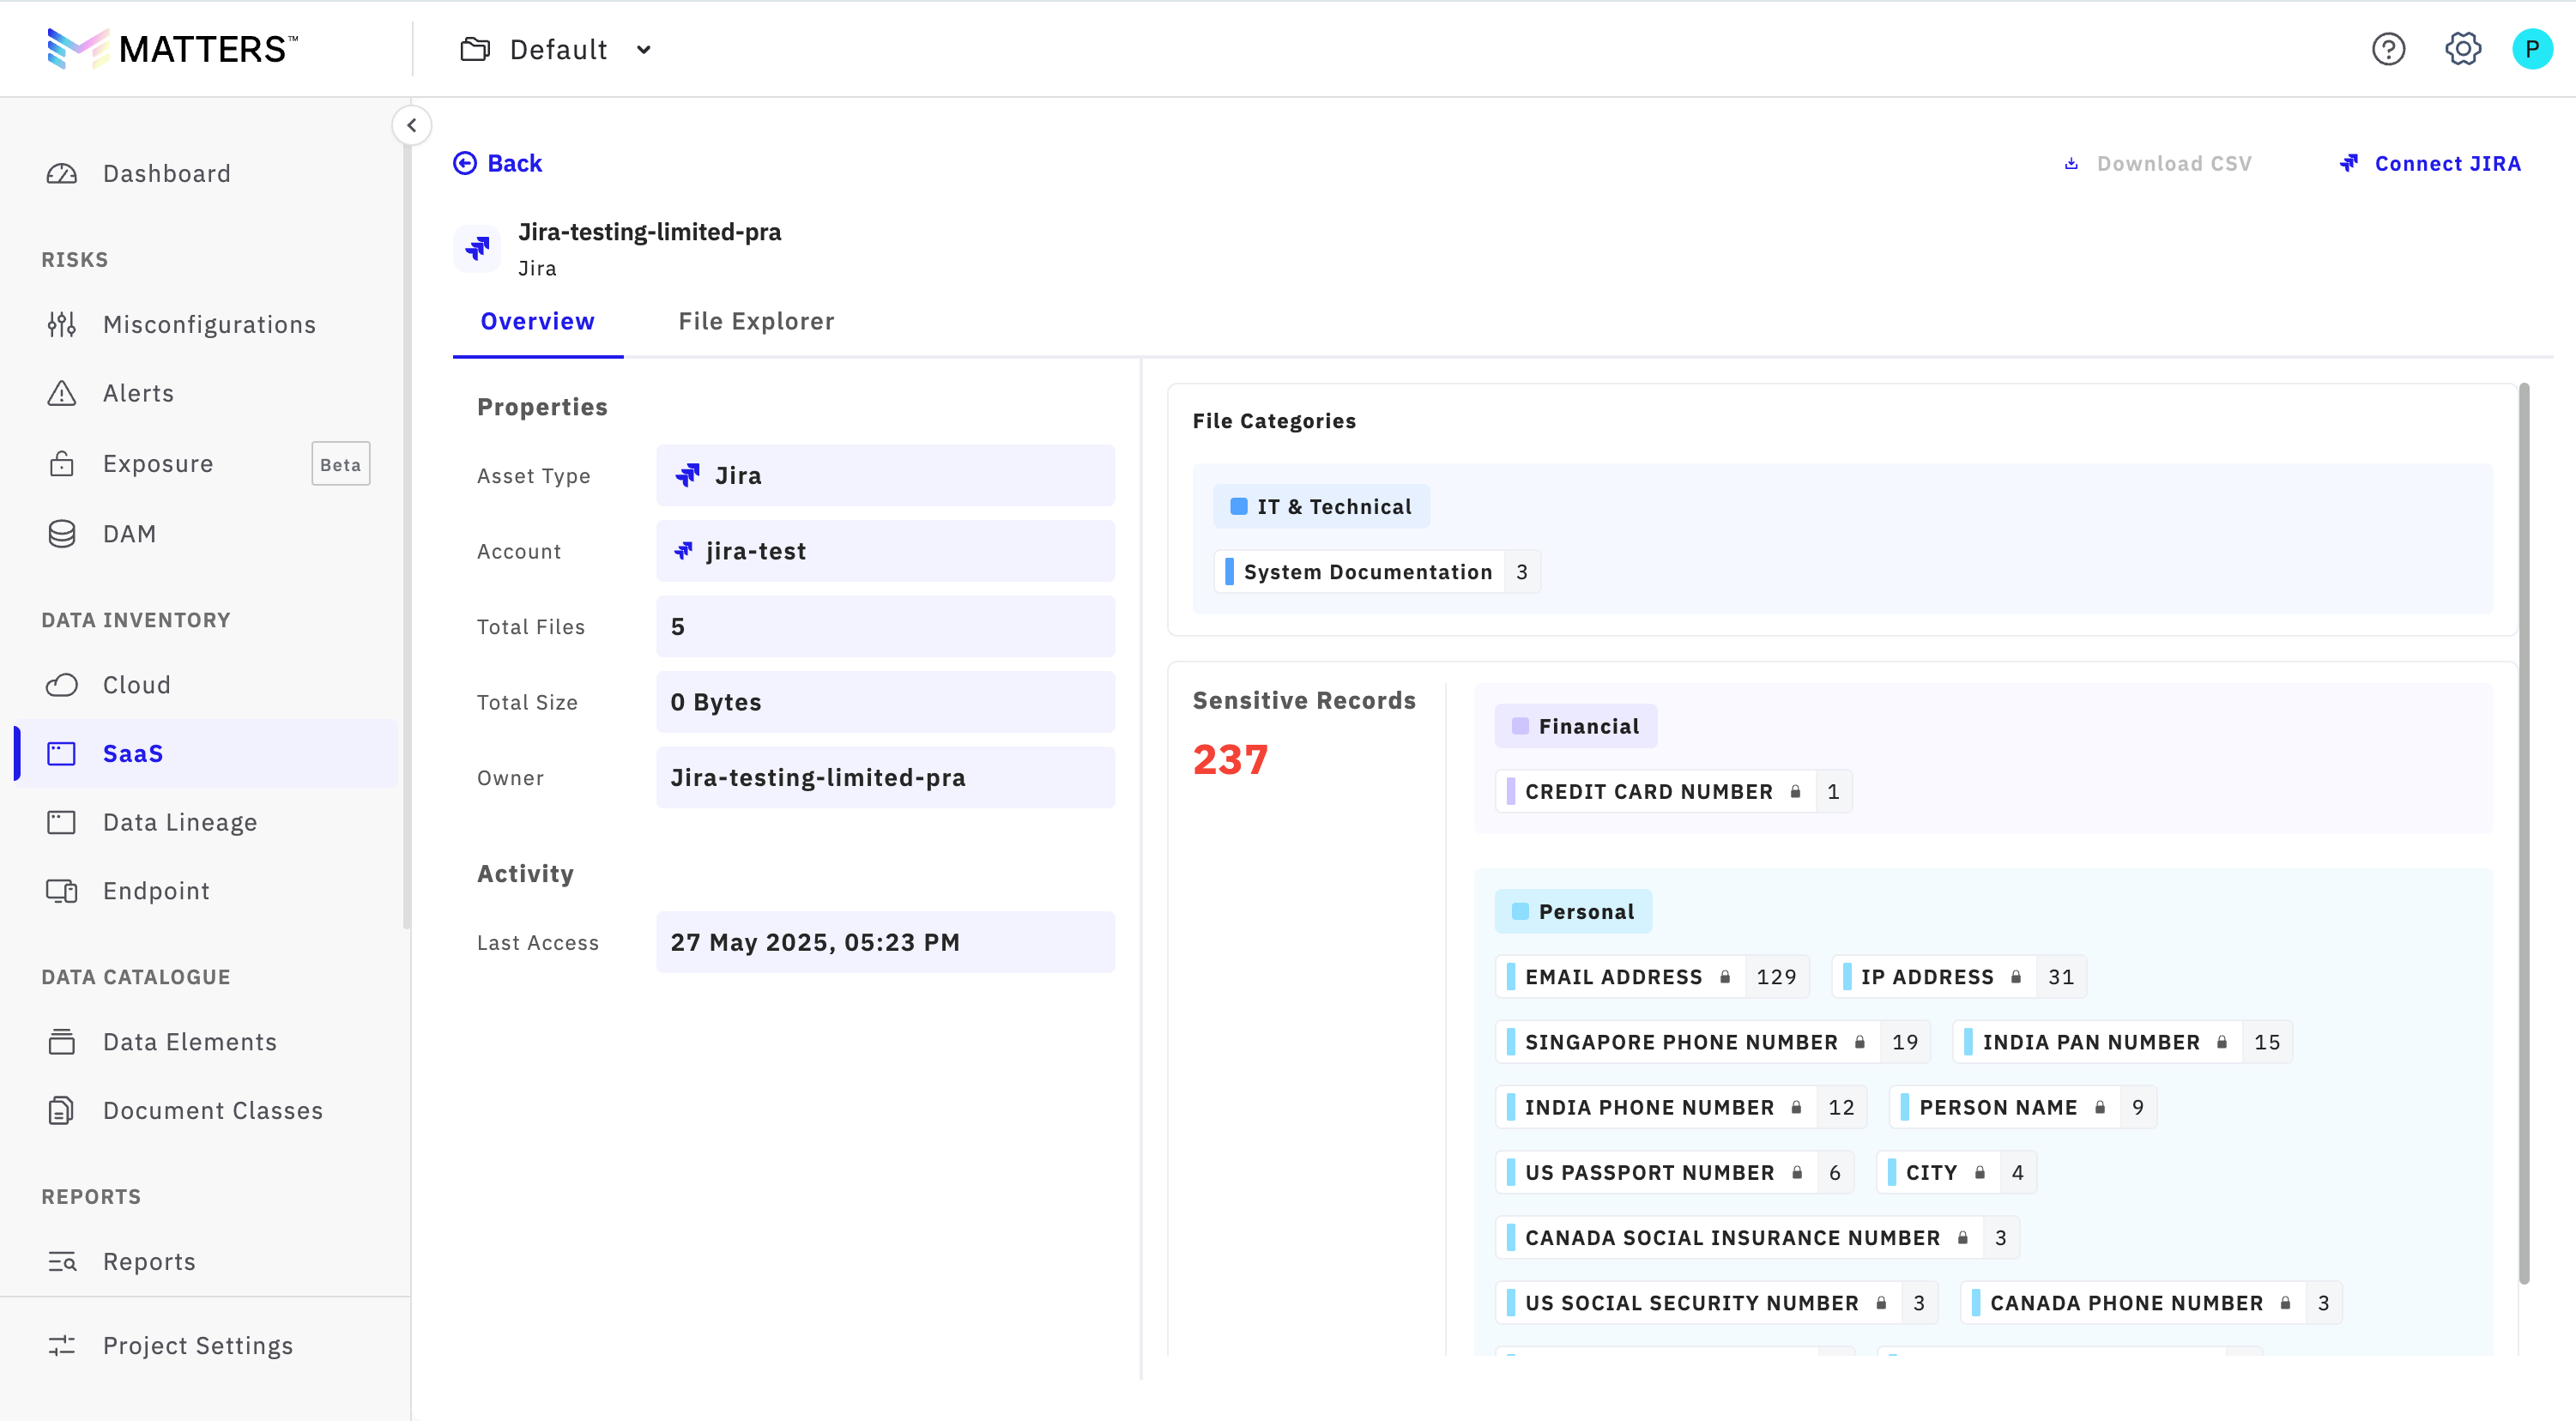
Task: Click the System Documentation category chip
Action: (1376, 572)
